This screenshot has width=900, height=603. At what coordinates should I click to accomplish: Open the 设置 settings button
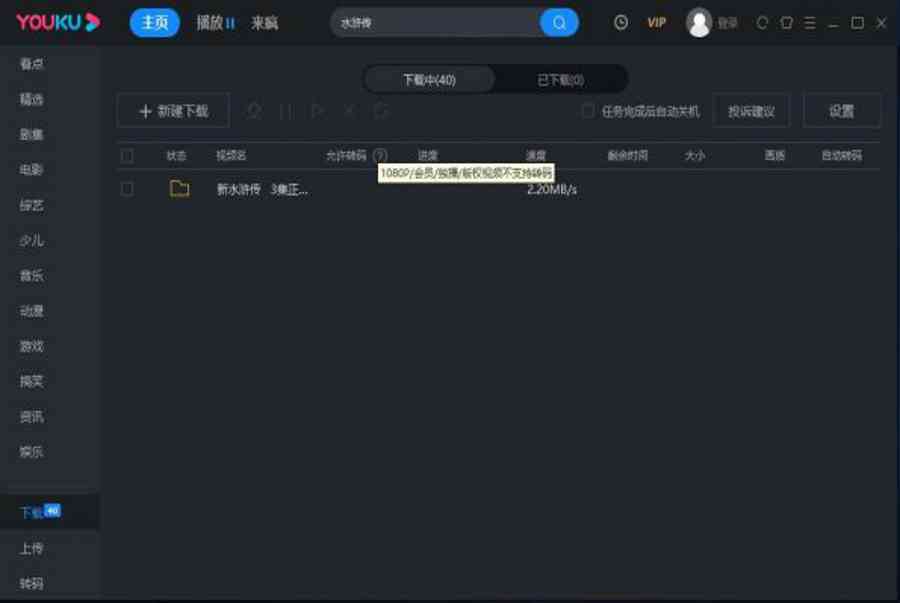(841, 111)
